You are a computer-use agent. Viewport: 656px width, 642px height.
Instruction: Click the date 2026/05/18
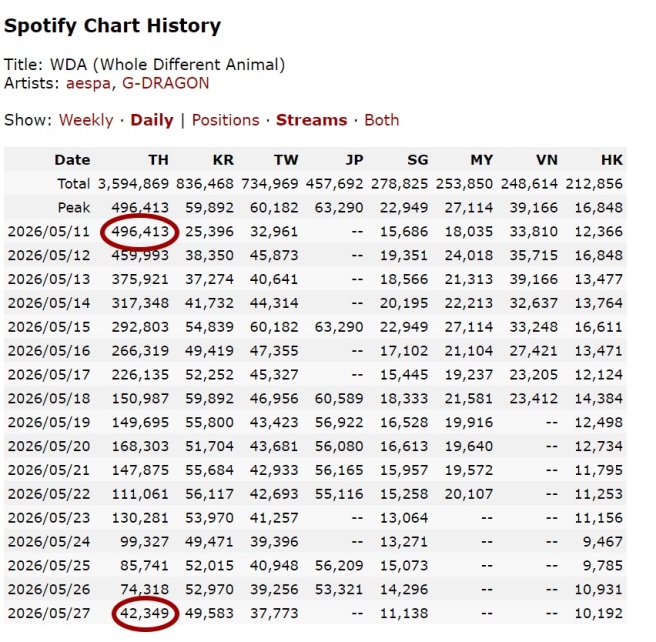[49, 398]
